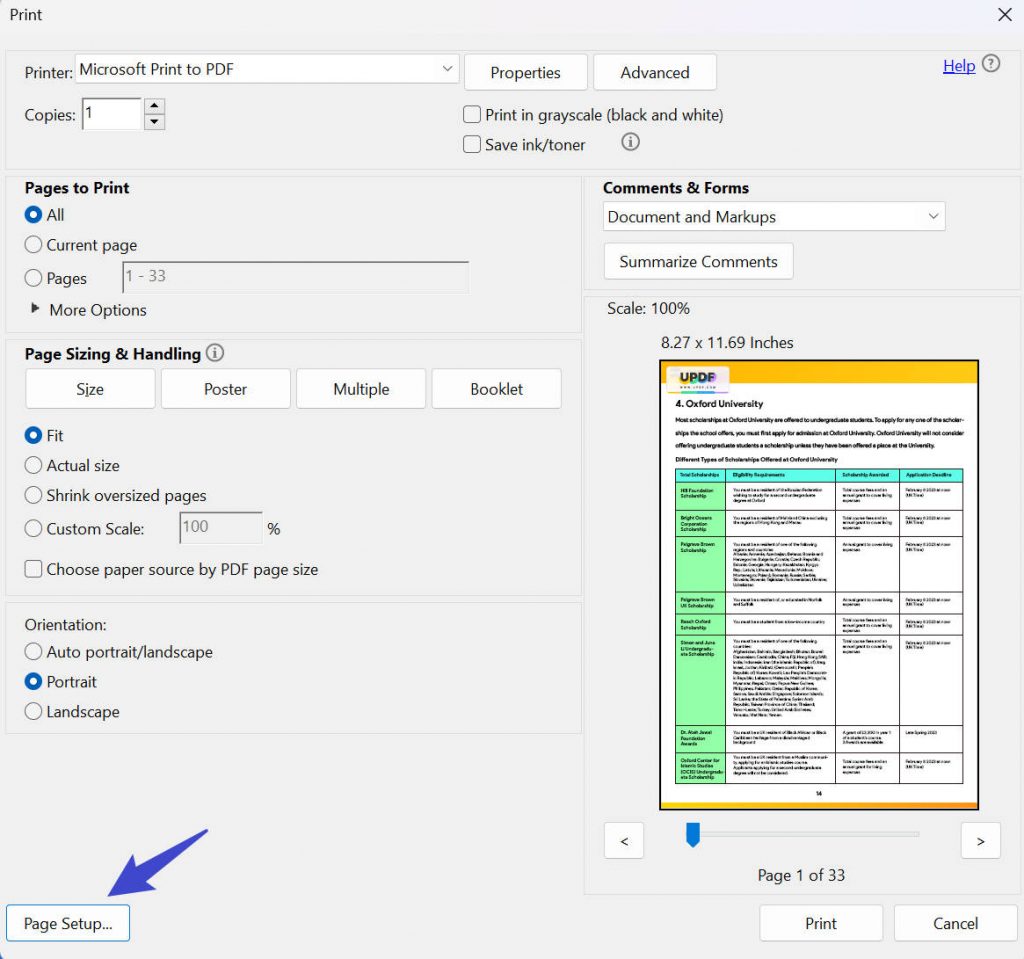Image resolution: width=1024 pixels, height=959 pixels.
Task: Select the Actual size option
Action: (33, 465)
